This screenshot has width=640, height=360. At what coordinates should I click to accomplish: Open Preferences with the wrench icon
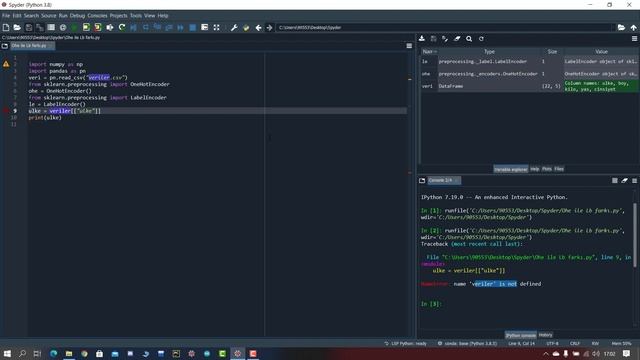[234, 27]
